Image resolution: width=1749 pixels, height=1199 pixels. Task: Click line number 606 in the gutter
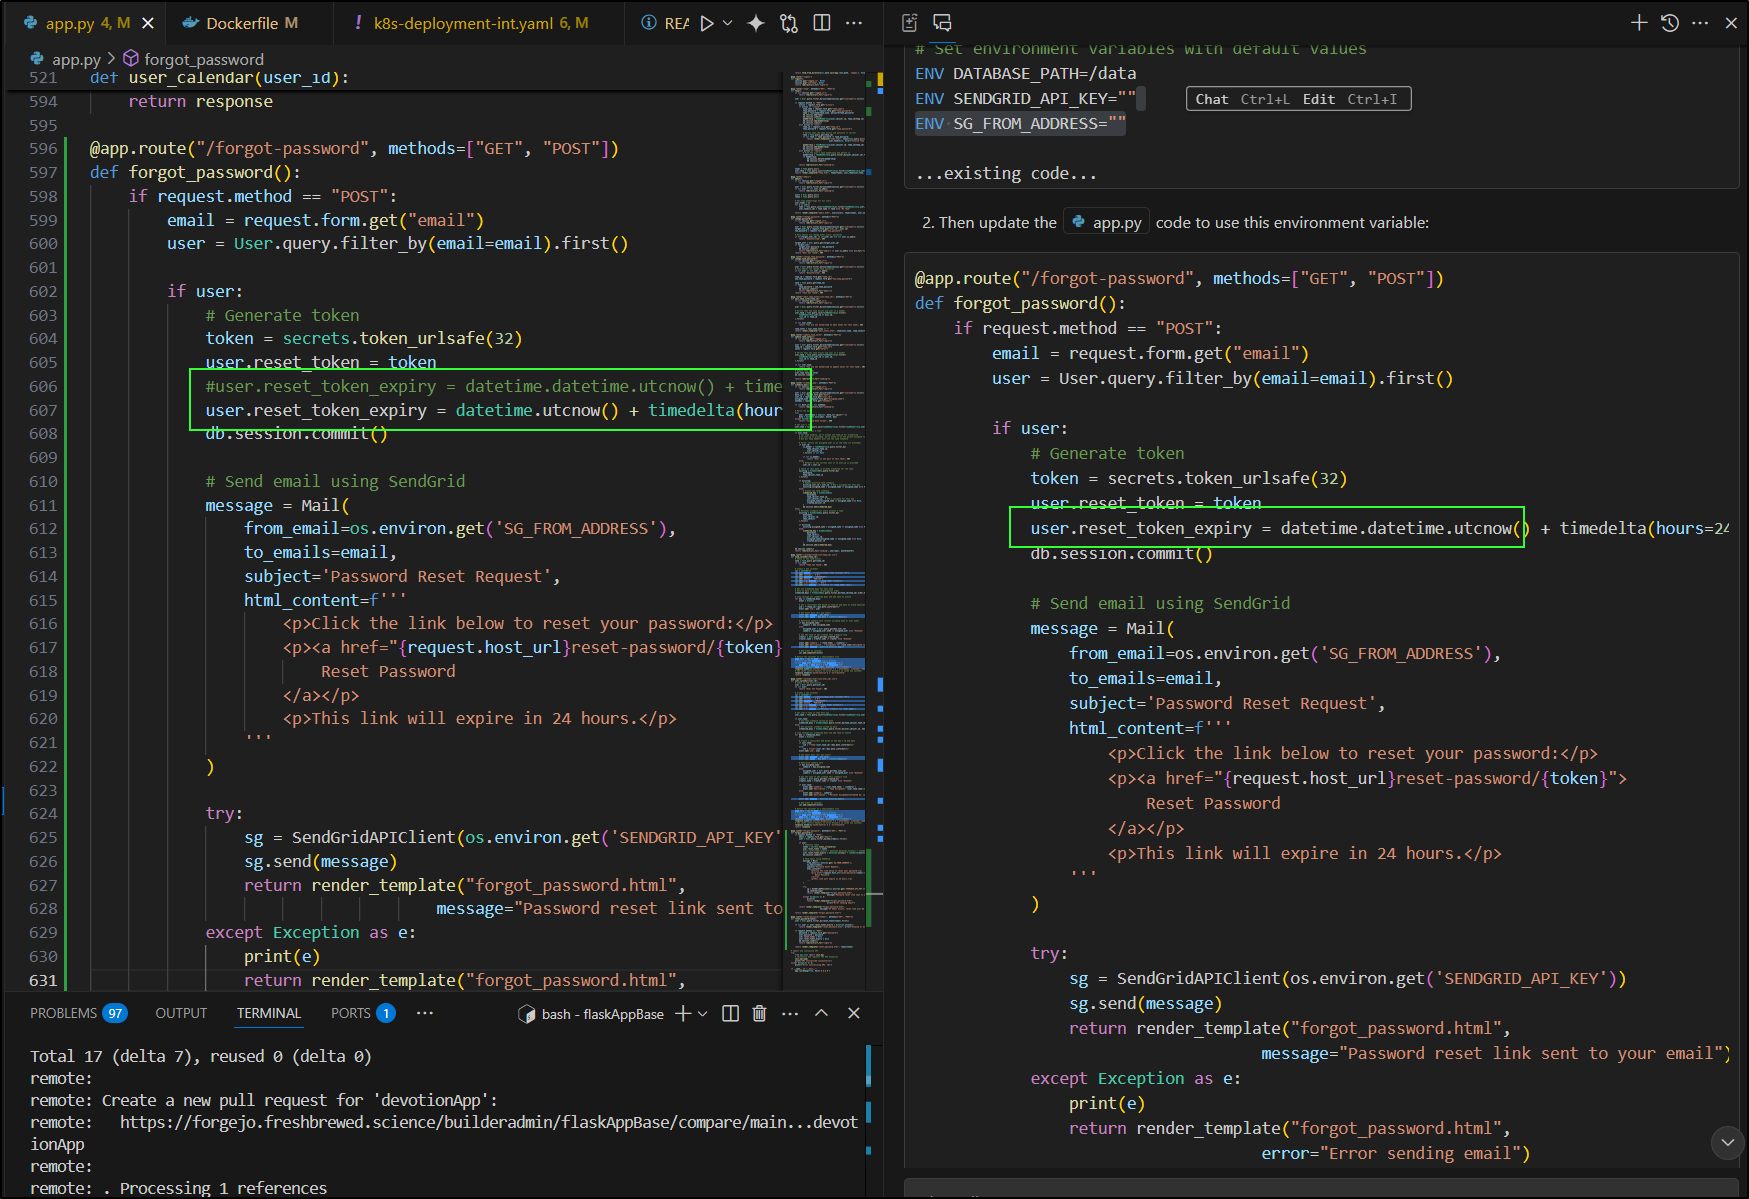[x=43, y=386]
